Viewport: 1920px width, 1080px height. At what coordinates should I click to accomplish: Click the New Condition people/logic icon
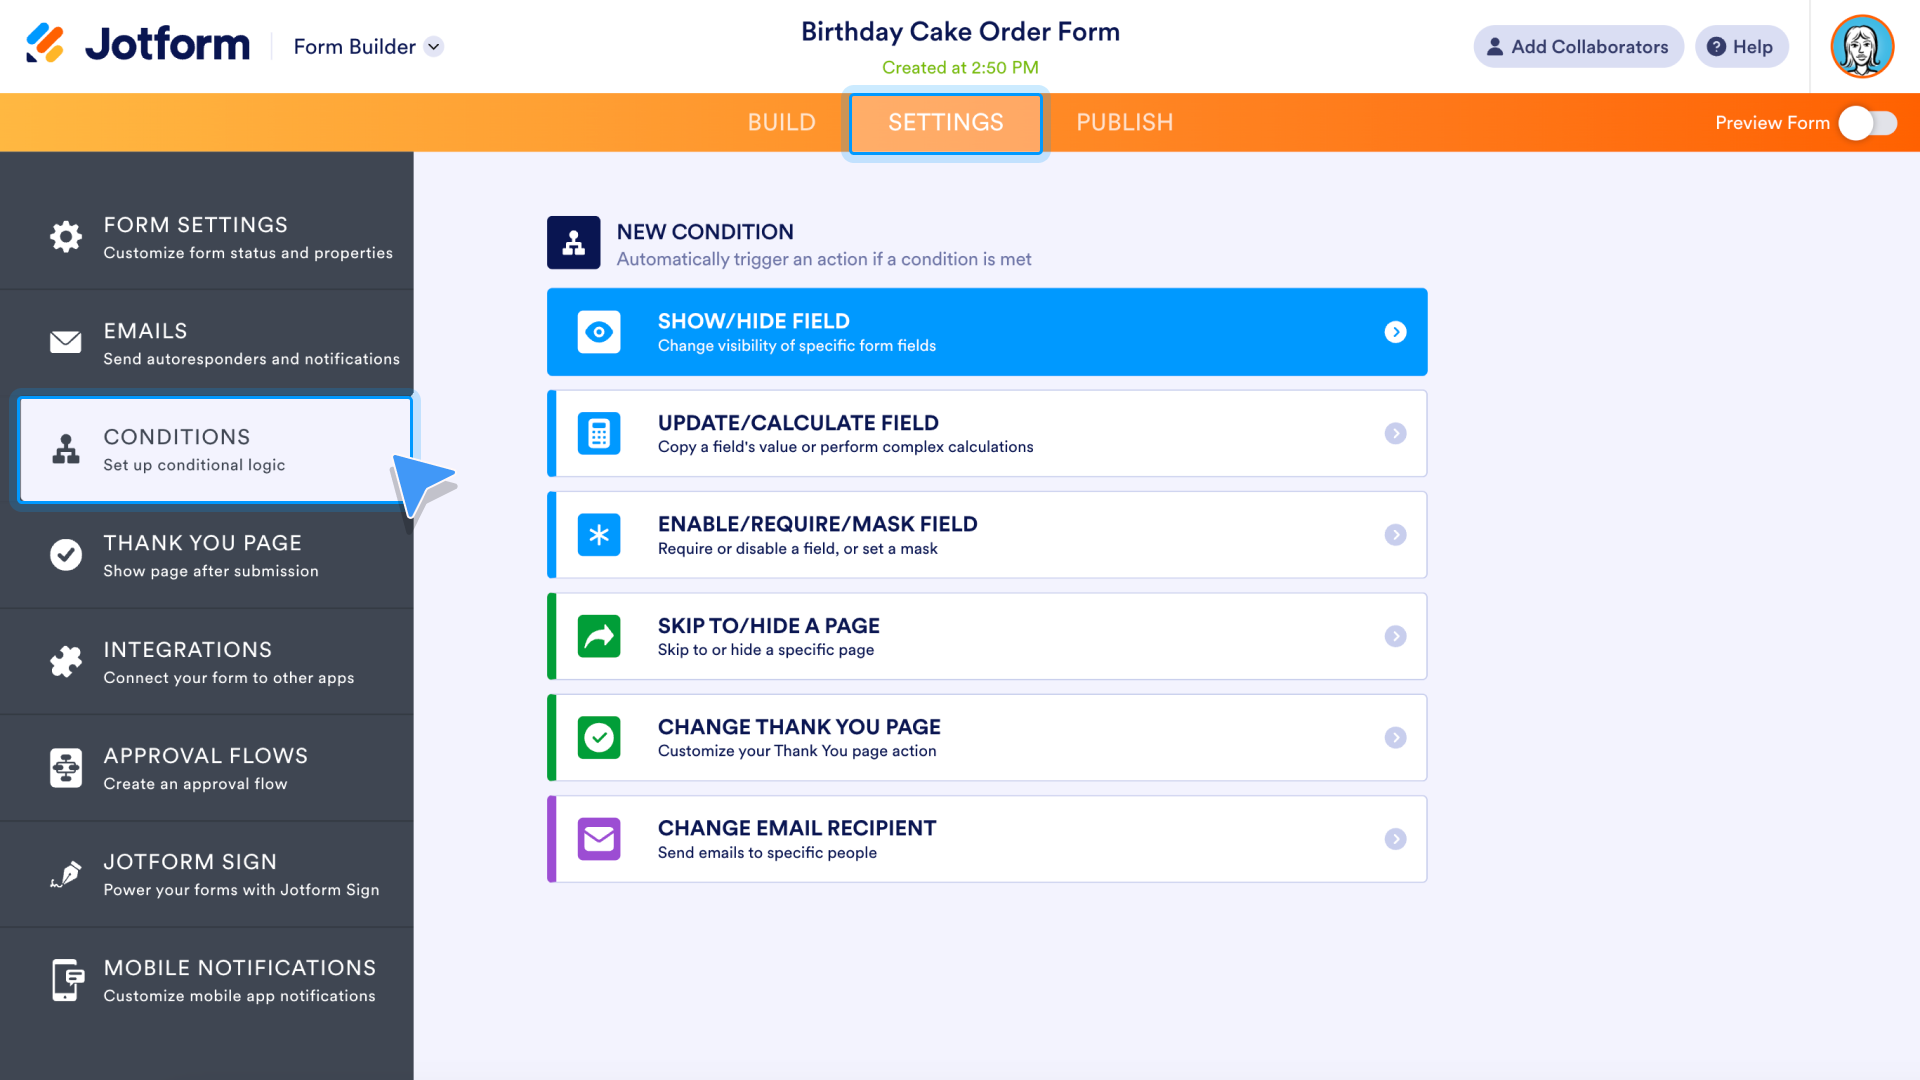pos(574,243)
